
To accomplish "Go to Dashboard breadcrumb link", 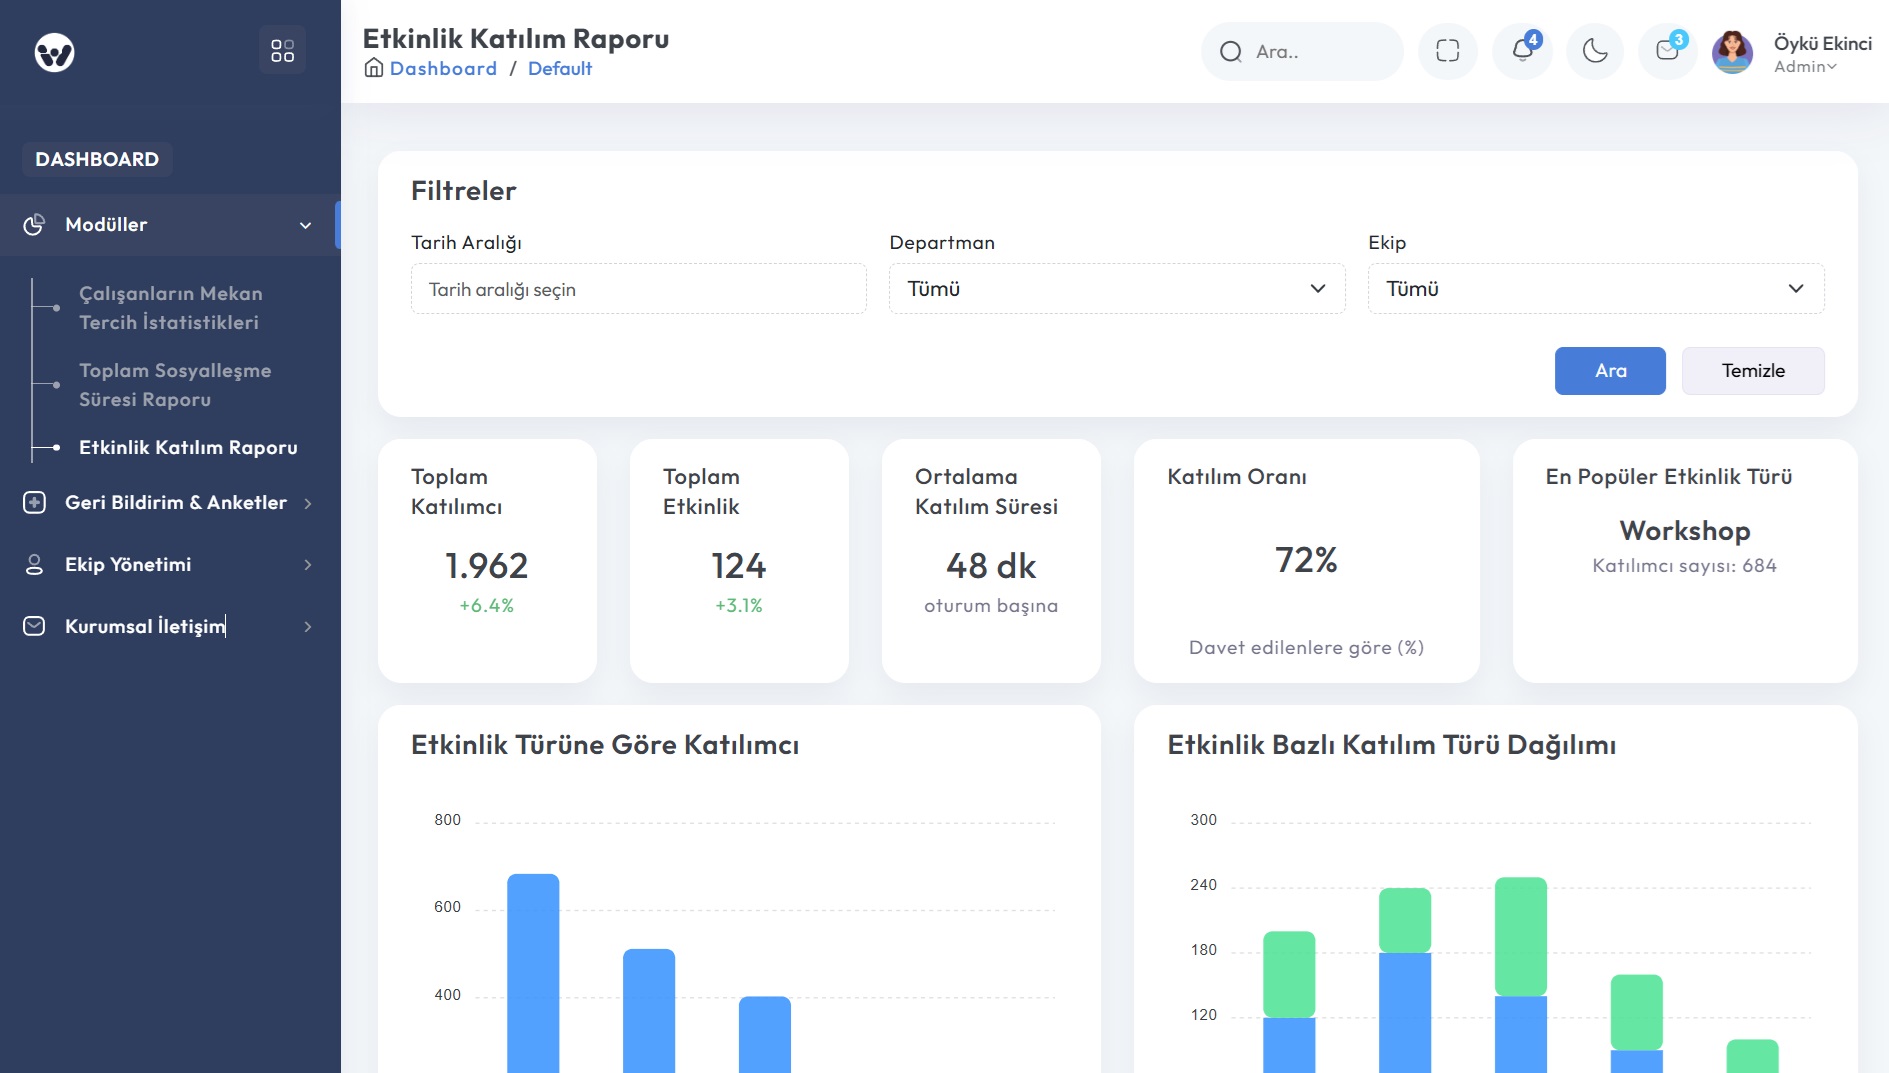I will (443, 68).
